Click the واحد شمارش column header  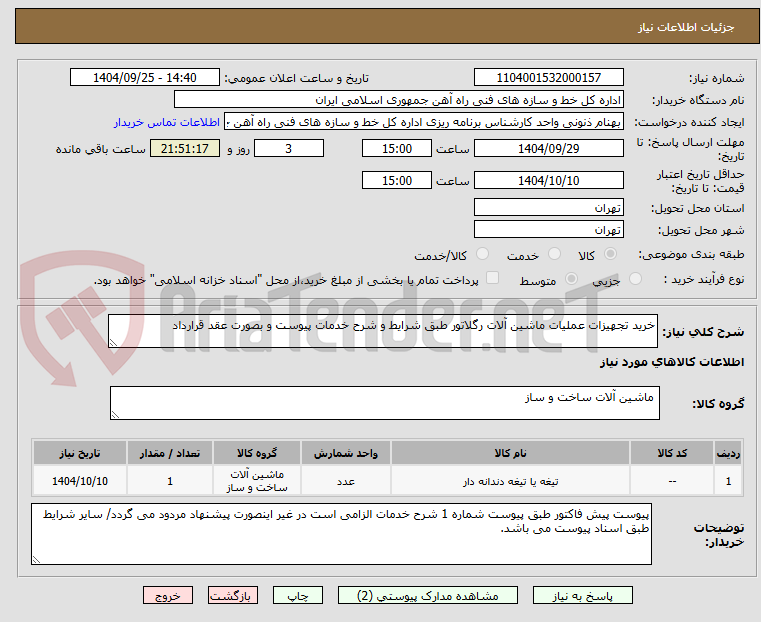(x=346, y=453)
